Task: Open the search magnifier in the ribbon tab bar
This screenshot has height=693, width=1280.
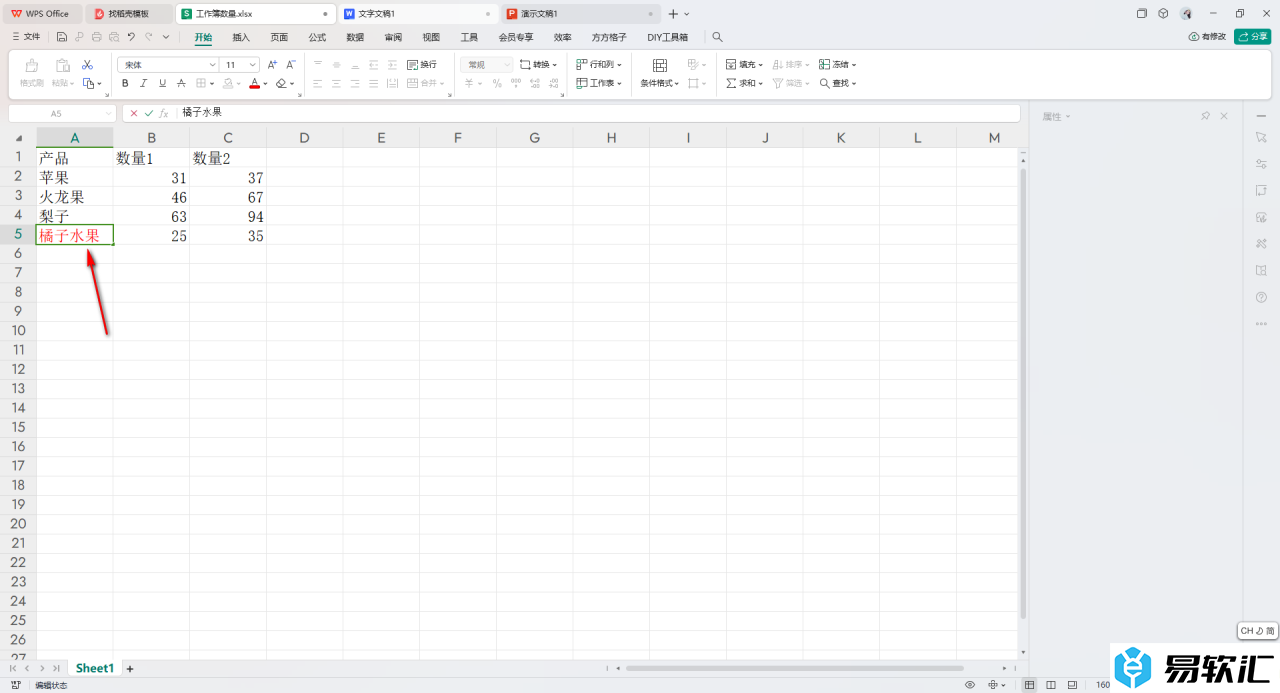Action: tap(717, 37)
